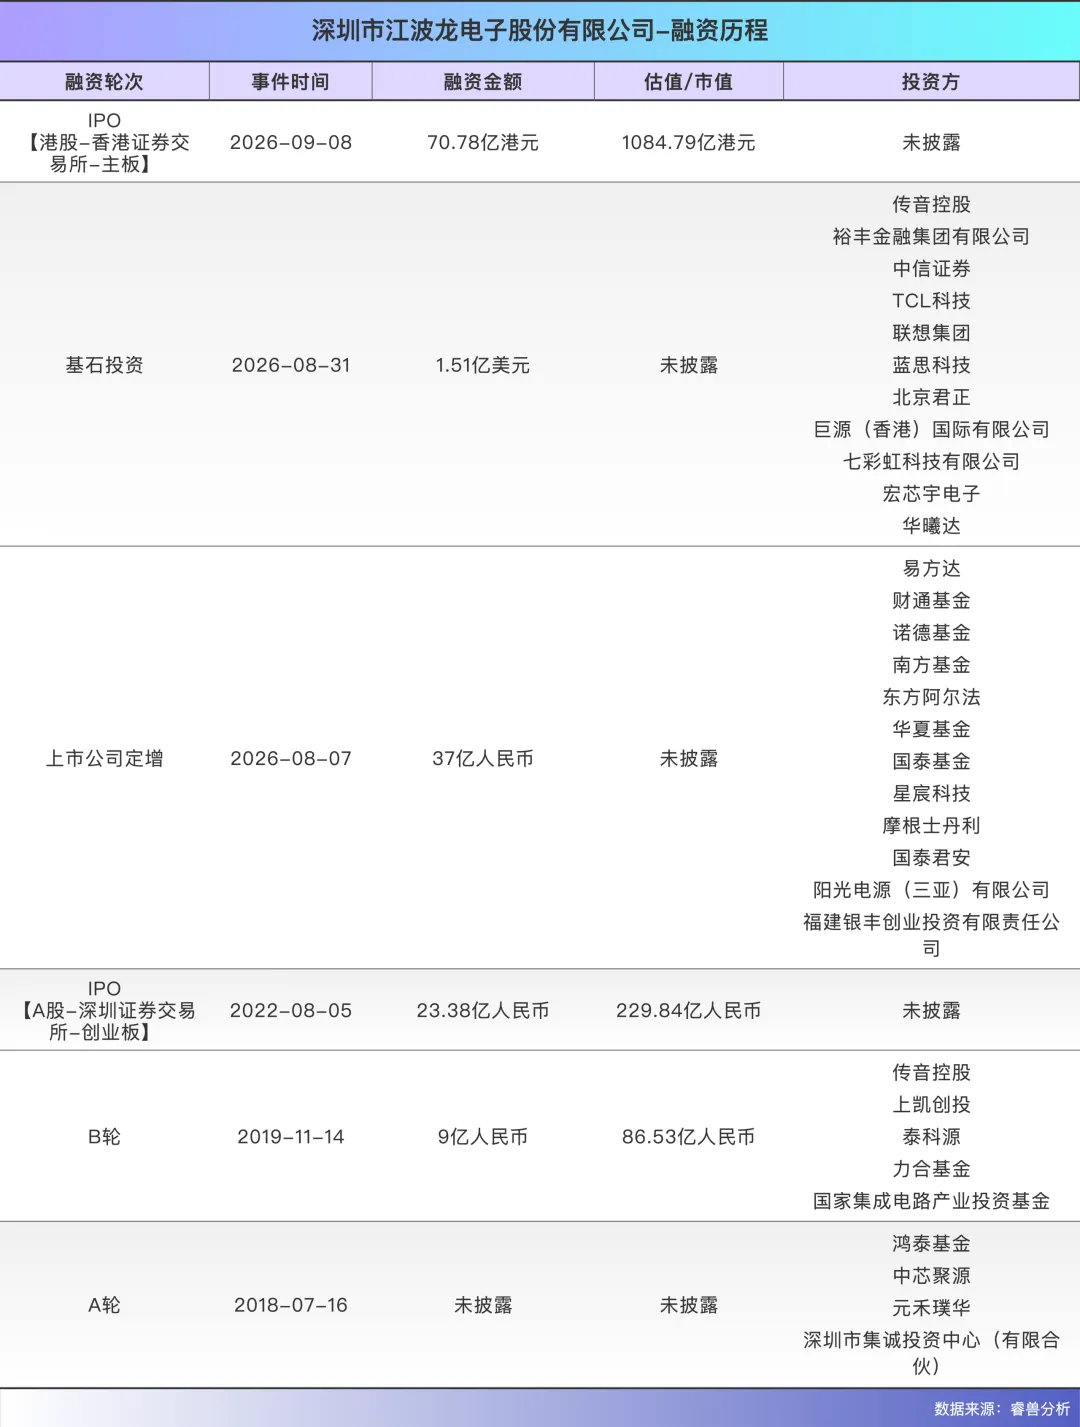Screen dimensions: 1080x1427
Task: Select the 融资轮次 column header
Action: [x=104, y=82]
